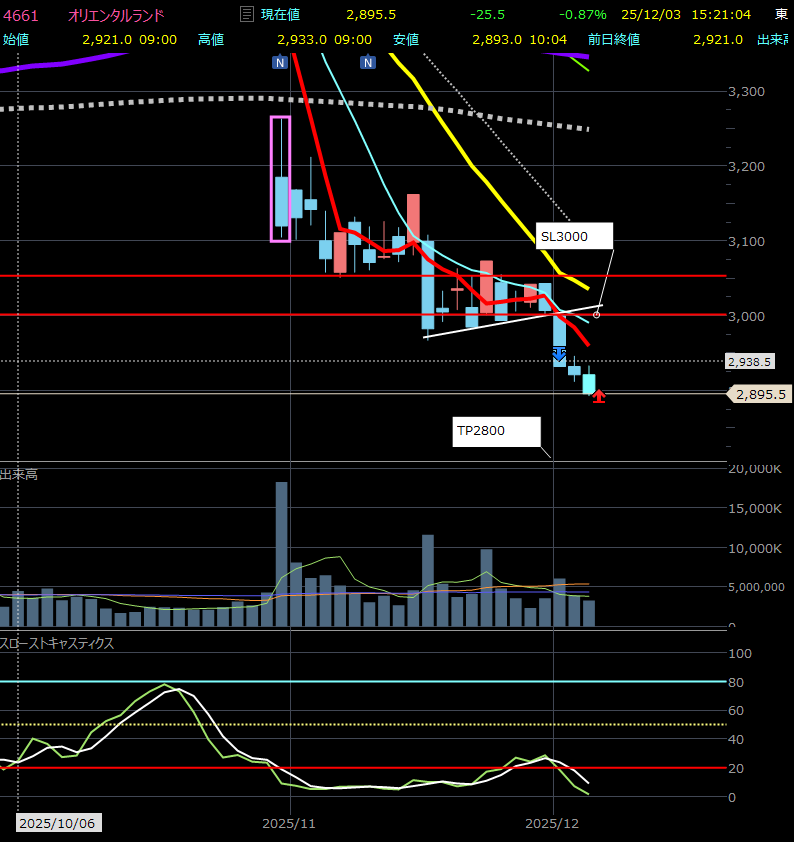Click the stock code 4661

[22, 15]
